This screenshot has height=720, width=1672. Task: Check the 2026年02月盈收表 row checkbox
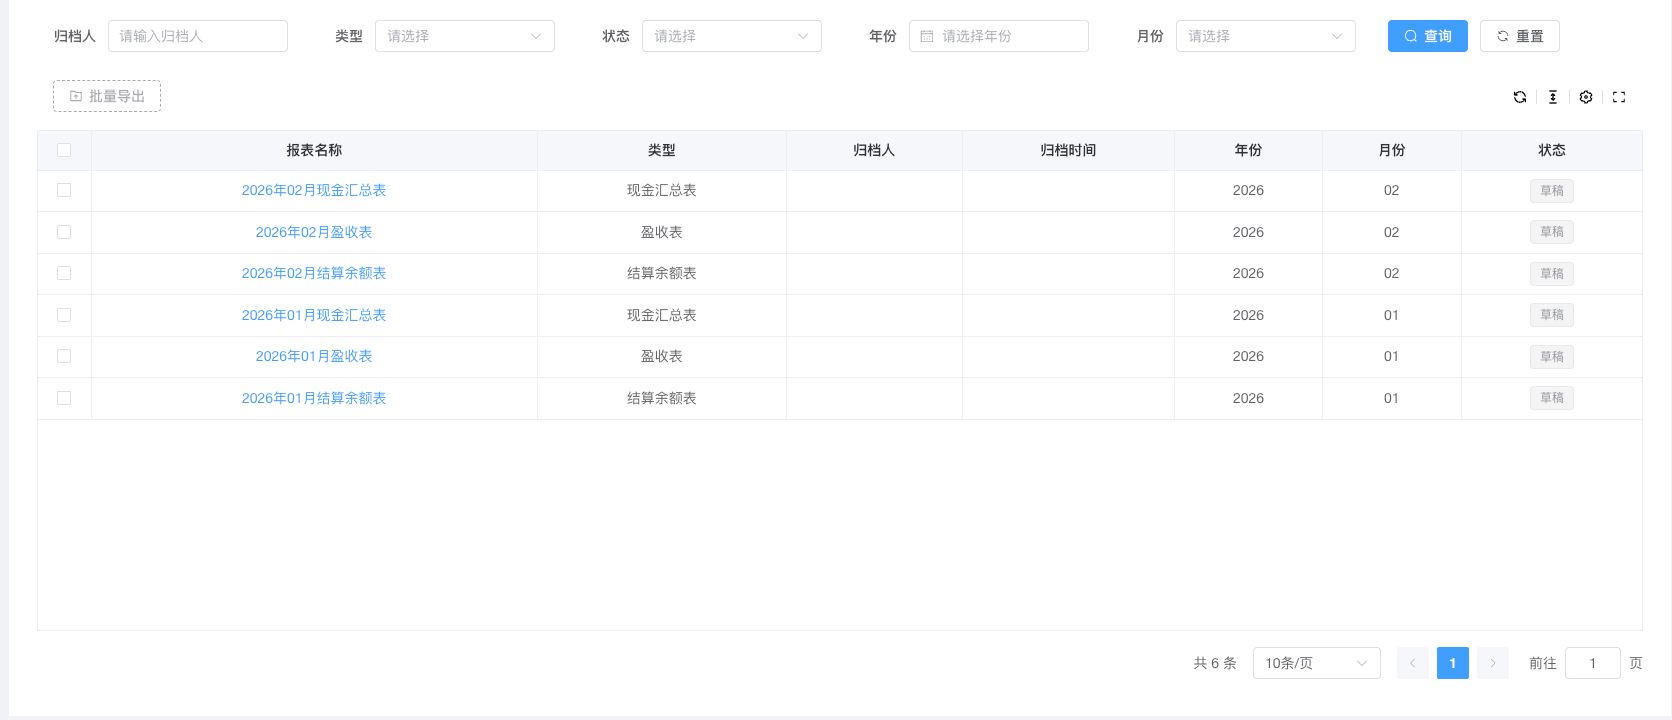coord(64,232)
